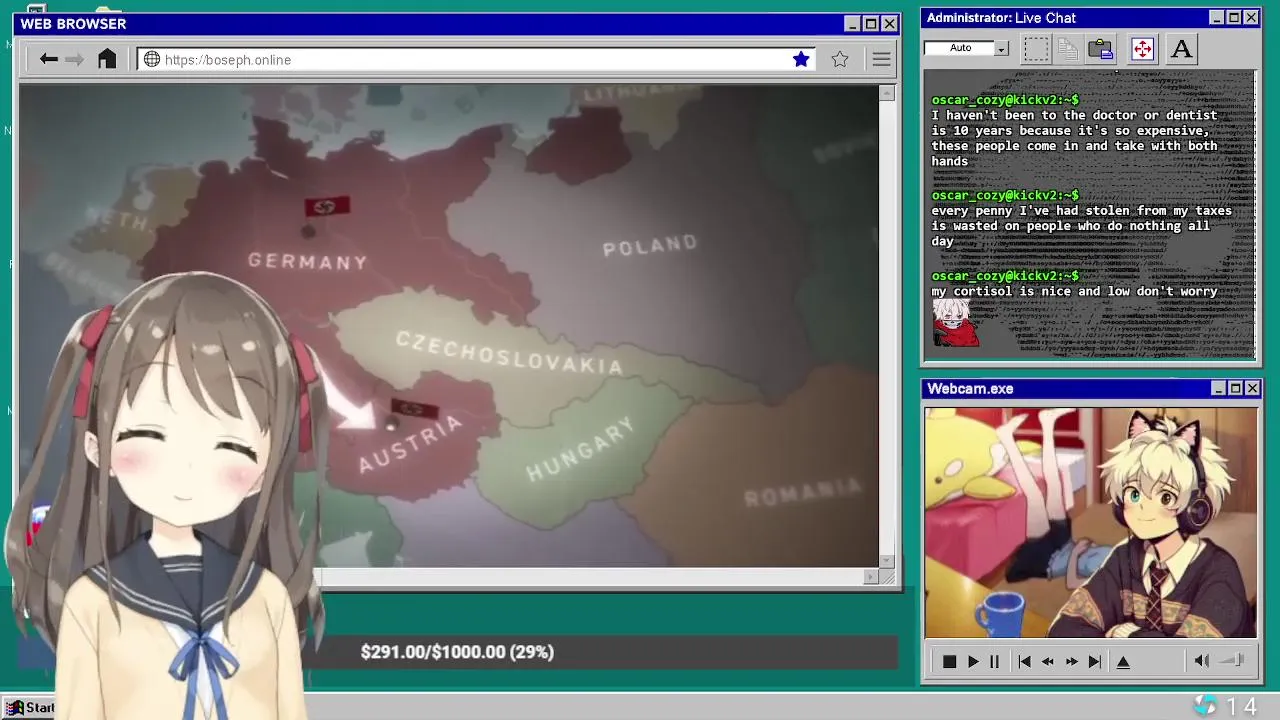
Task: Toggle the red arrows full screen icon
Action: tap(1142, 48)
